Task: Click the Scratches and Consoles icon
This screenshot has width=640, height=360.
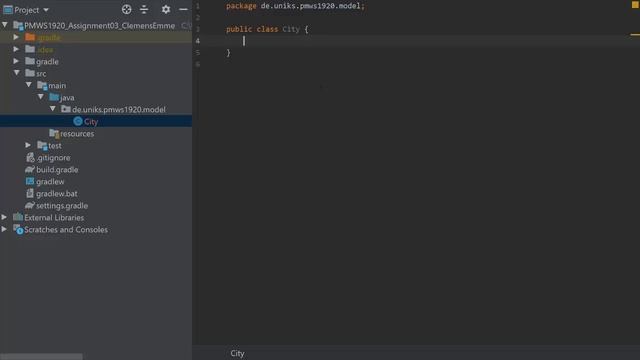Action: [18, 229]
